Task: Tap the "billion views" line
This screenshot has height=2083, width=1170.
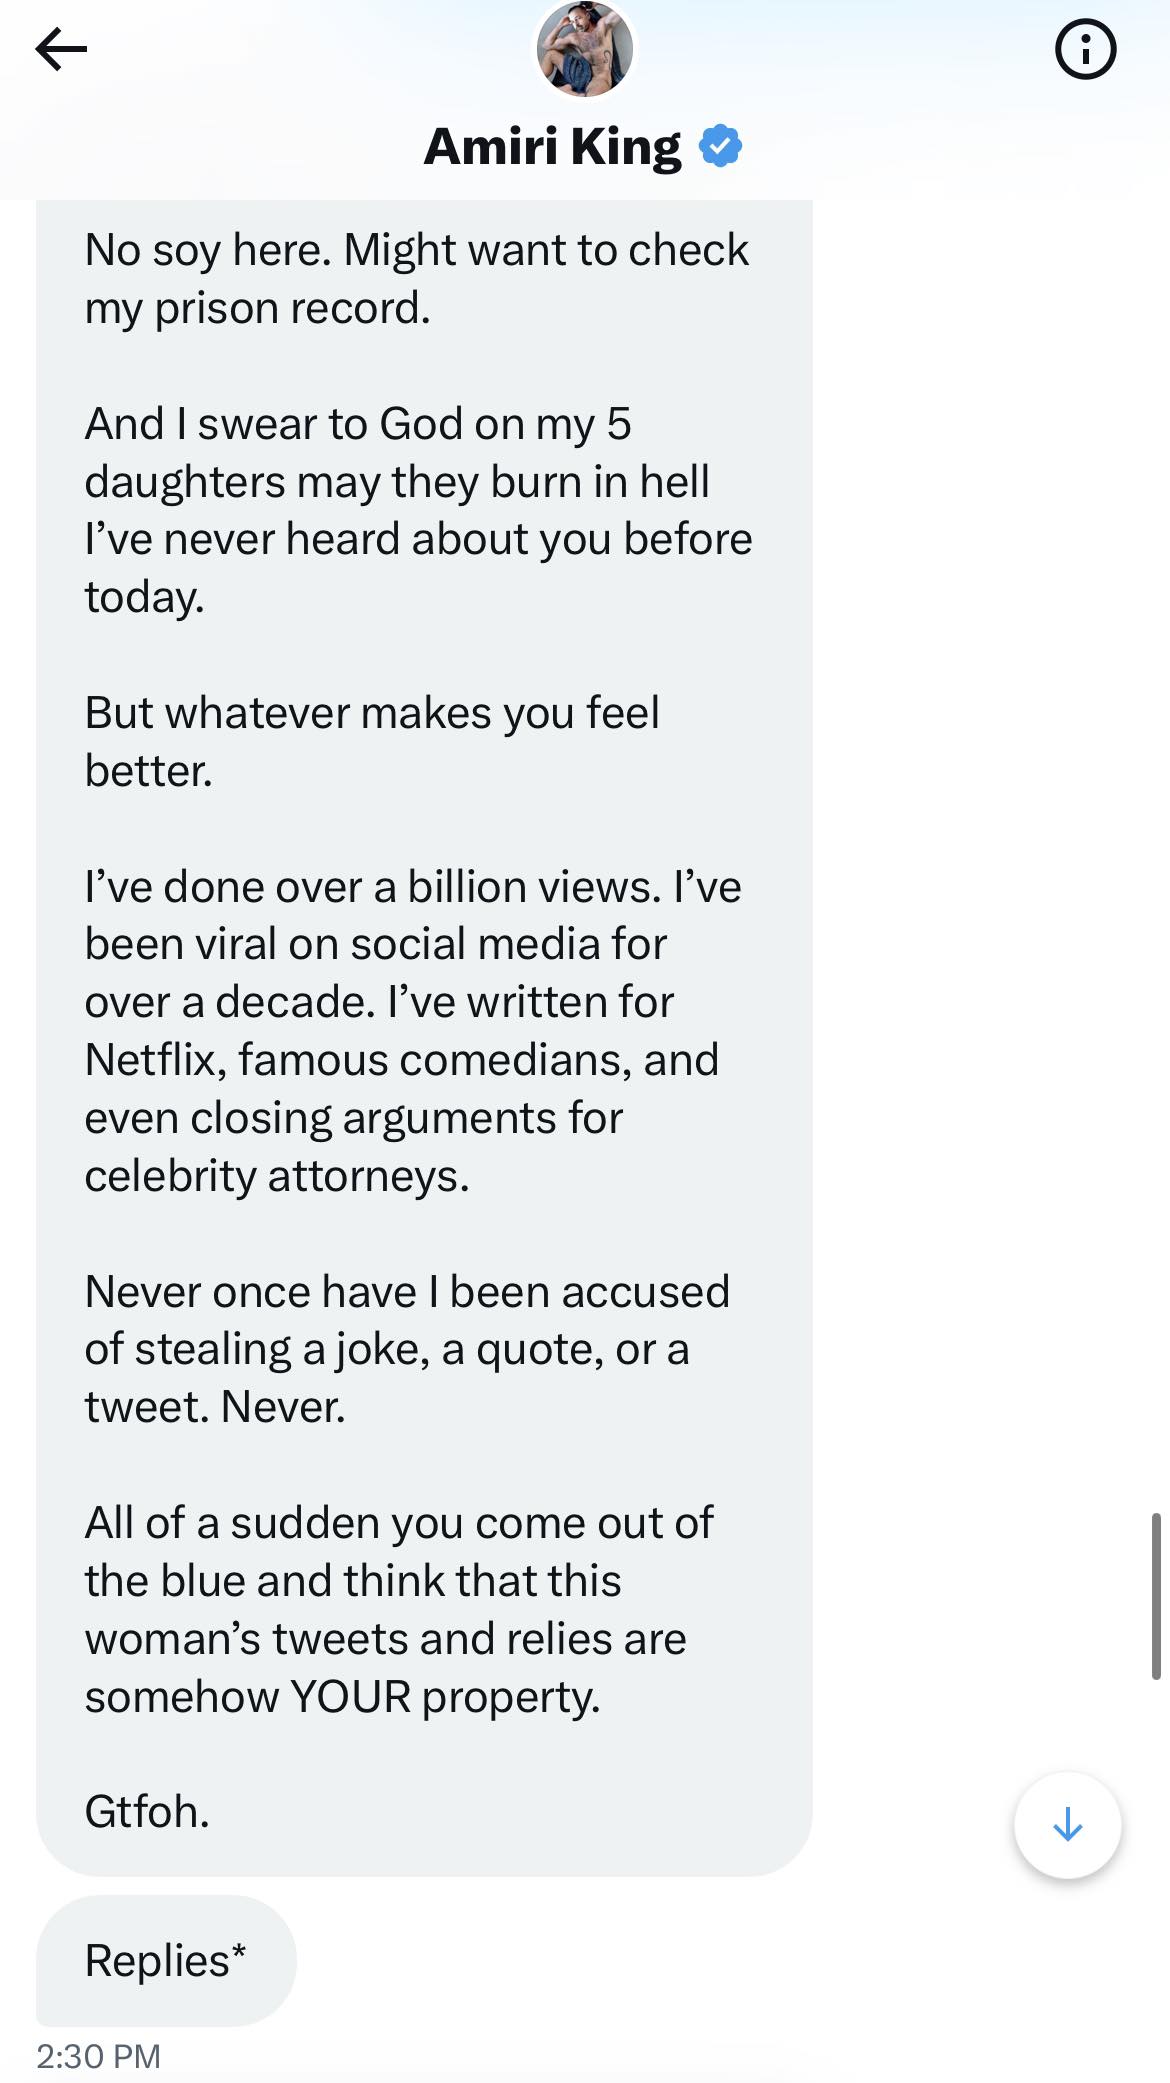Action: pyautogui.click(x=412, y=887)
